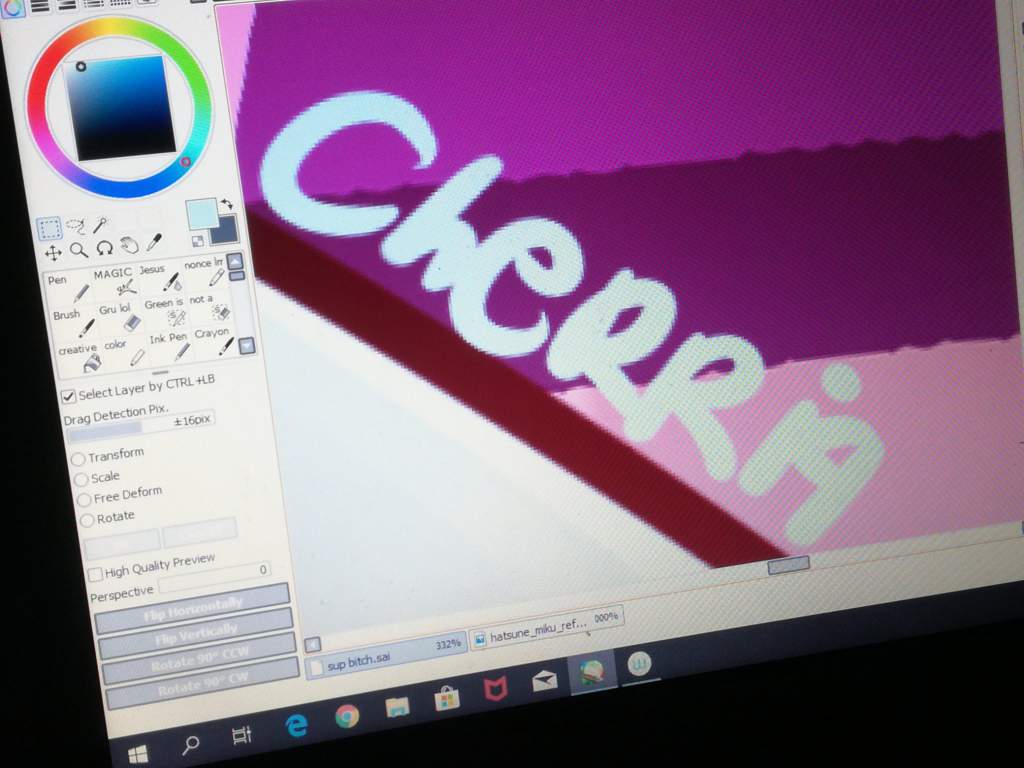Select the Move tool
This screenshot has width=1024, height=768.
[53, 253]
